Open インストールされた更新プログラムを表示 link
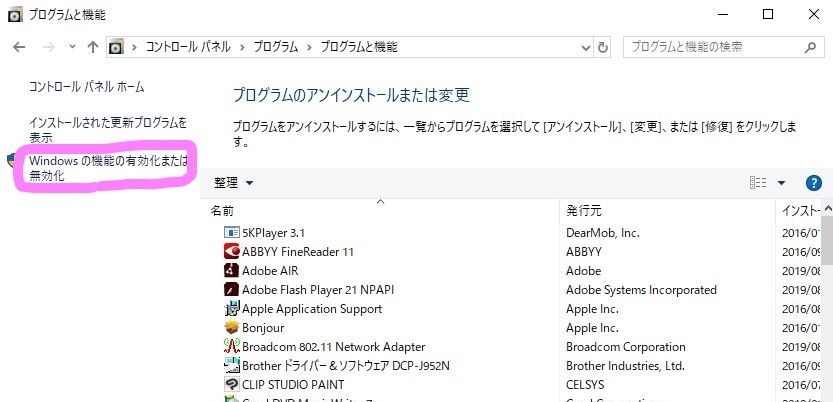The image size is (833, 402). point(108,131)
